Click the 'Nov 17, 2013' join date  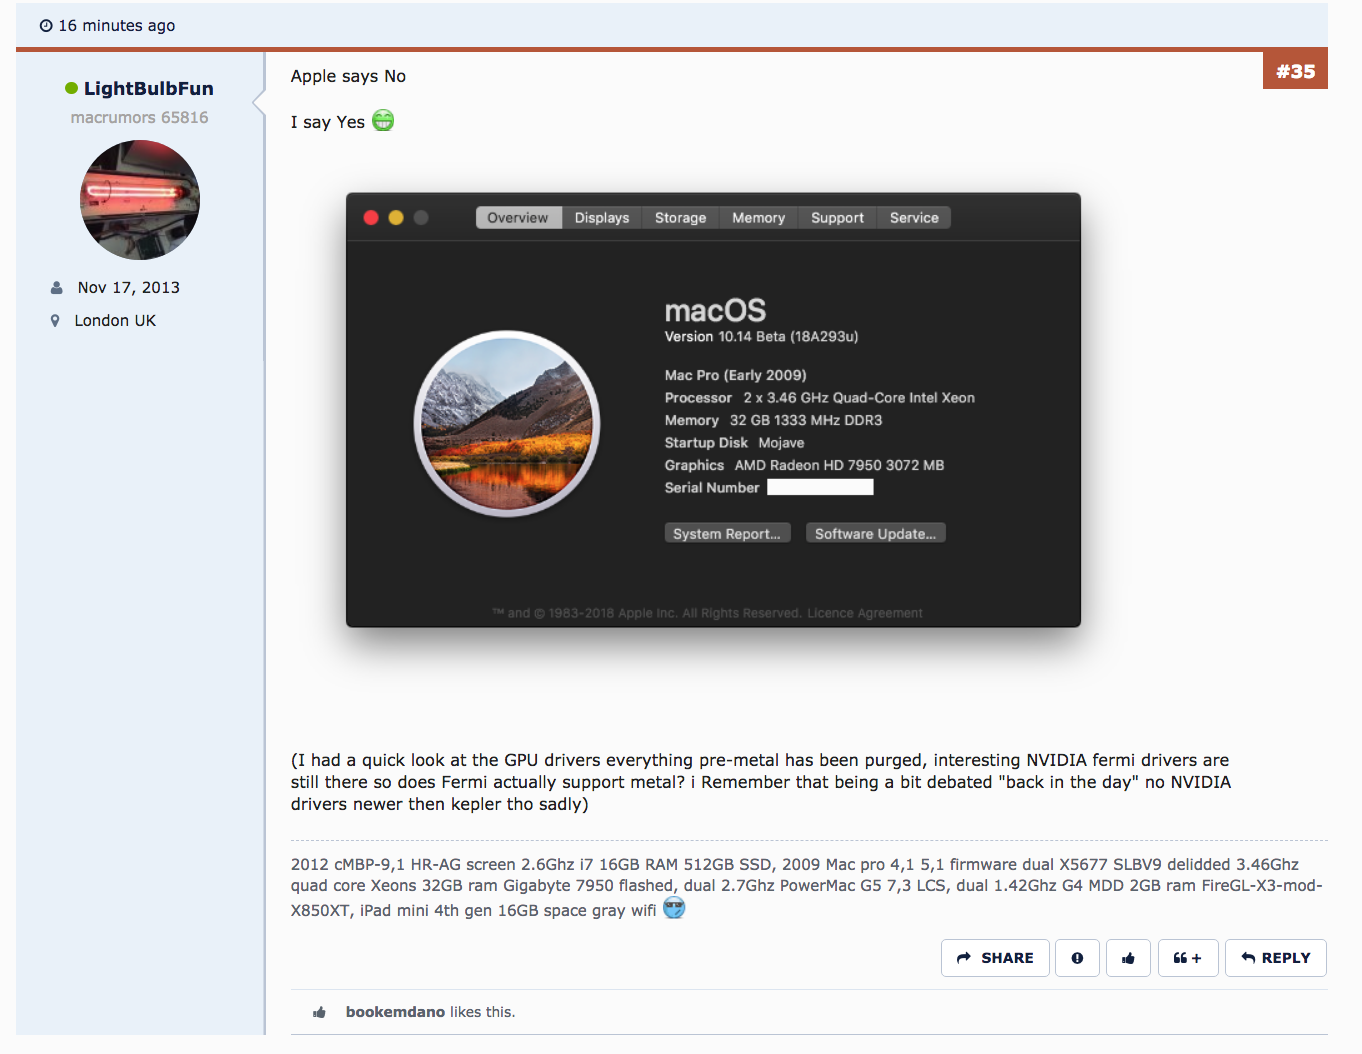click(x=129, y=288)
